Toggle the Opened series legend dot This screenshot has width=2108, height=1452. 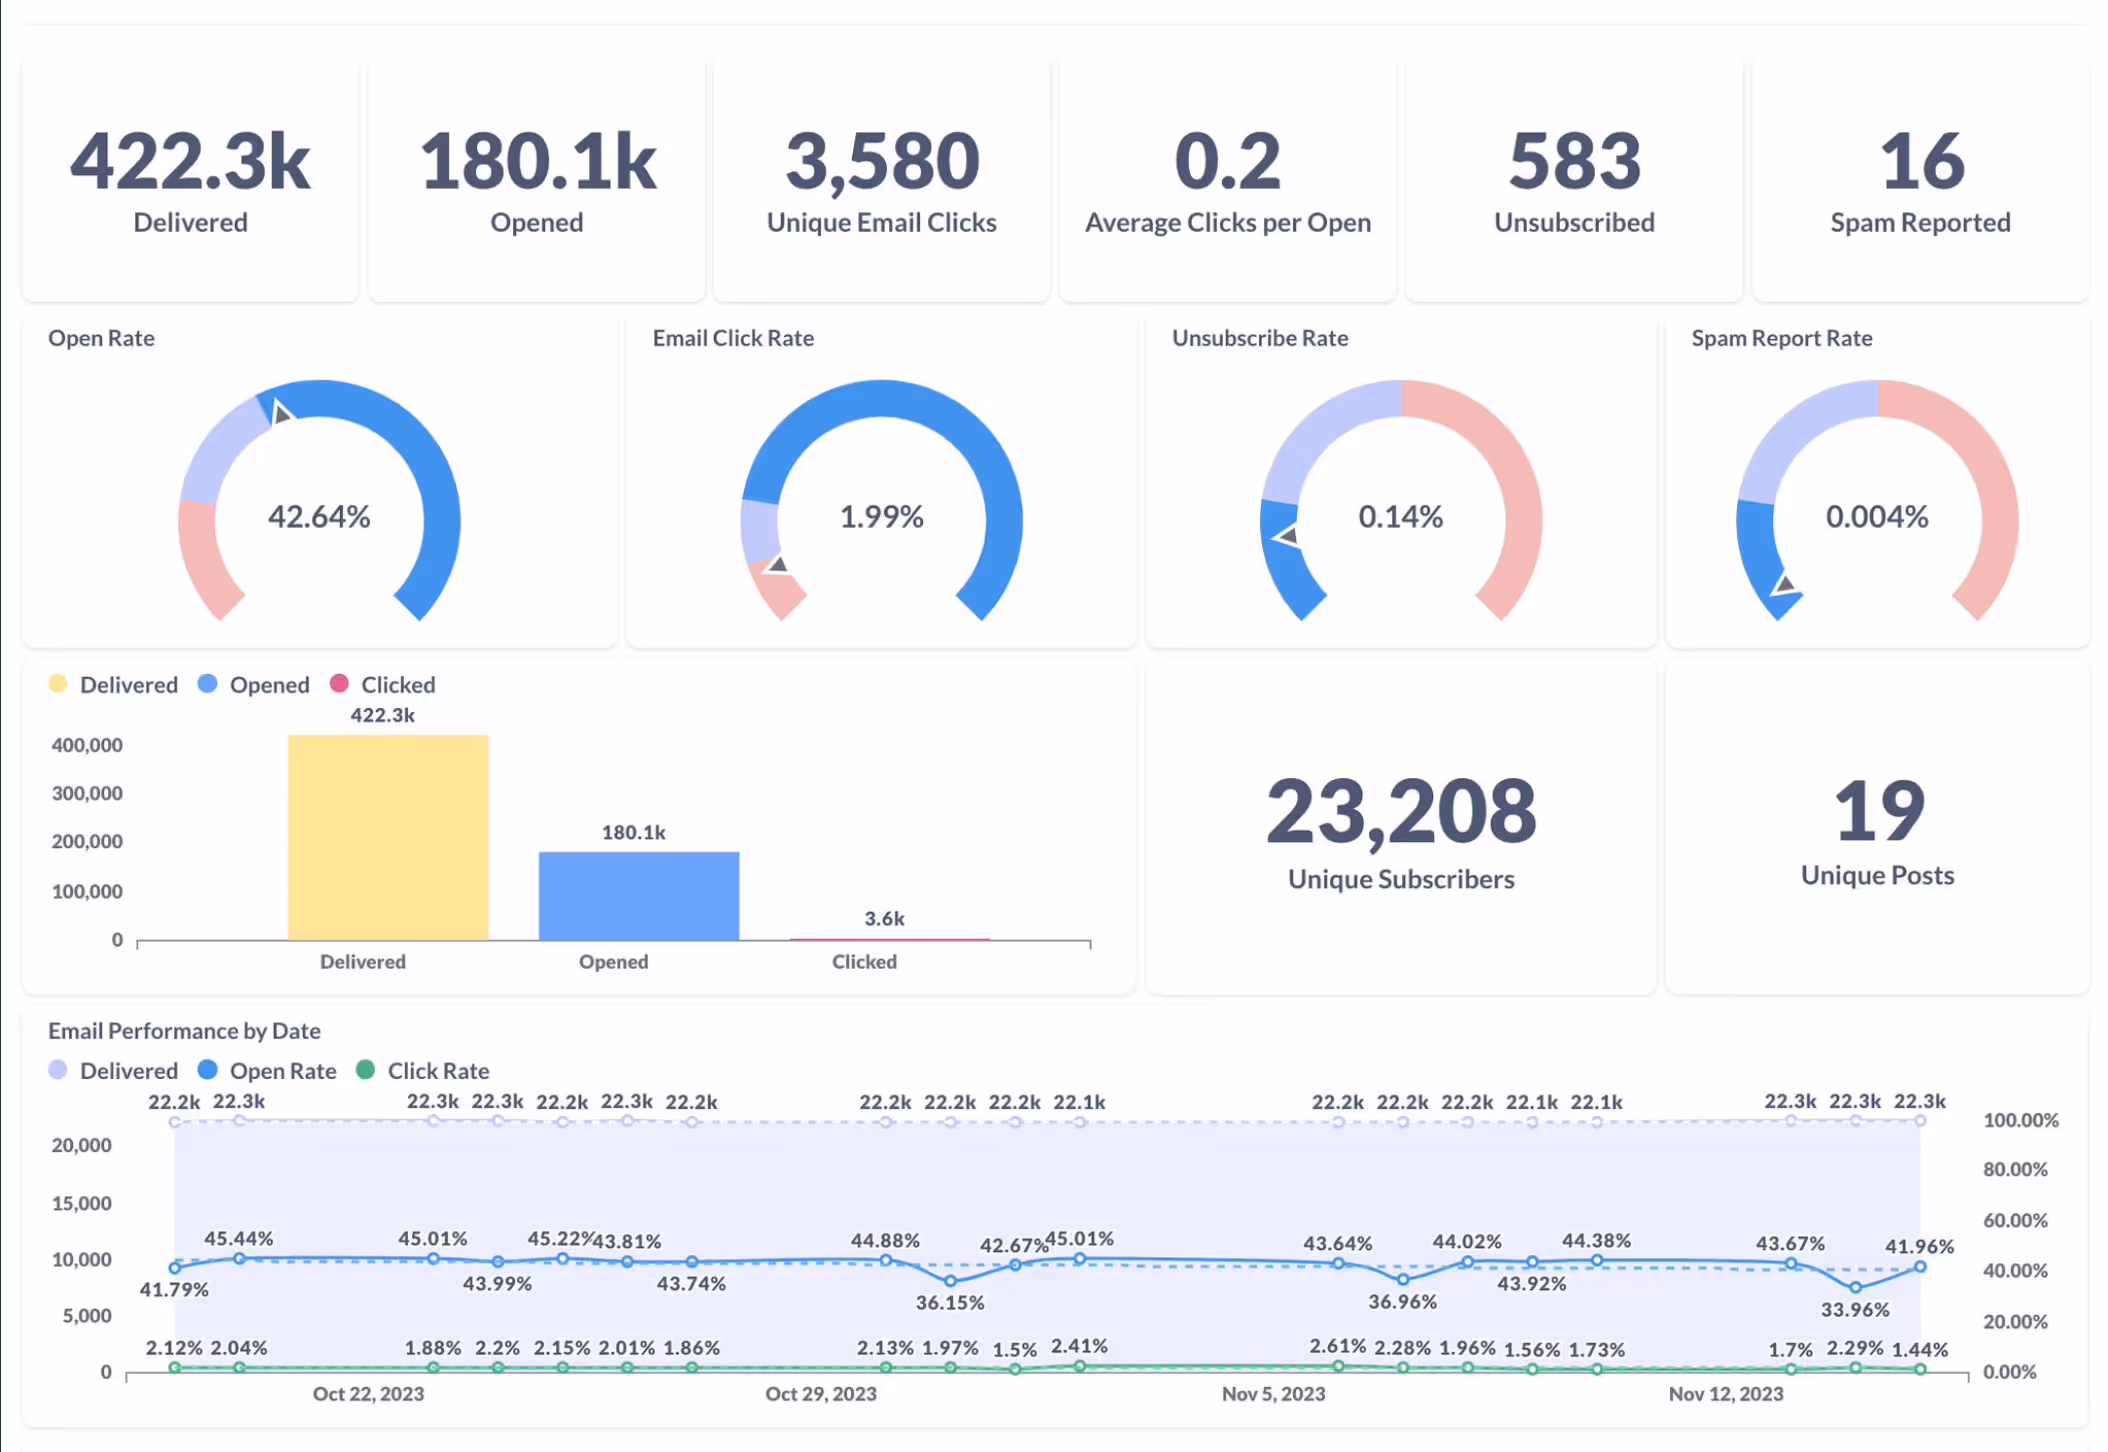[208, 684]
